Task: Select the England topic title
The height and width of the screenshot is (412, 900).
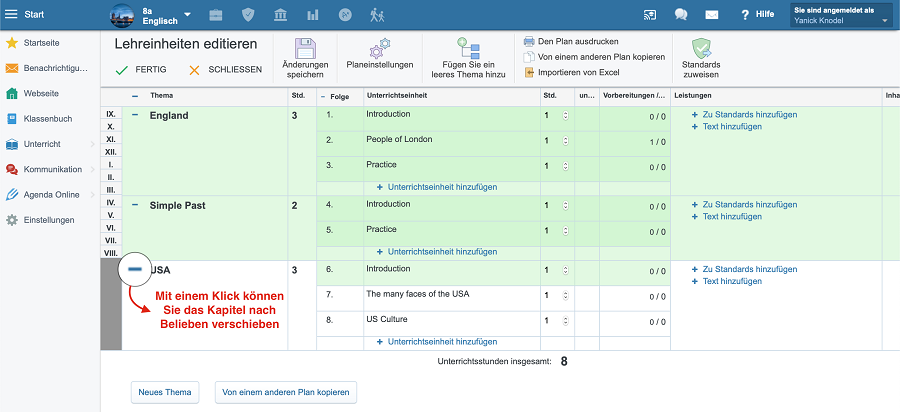Action: click(169, 116)
